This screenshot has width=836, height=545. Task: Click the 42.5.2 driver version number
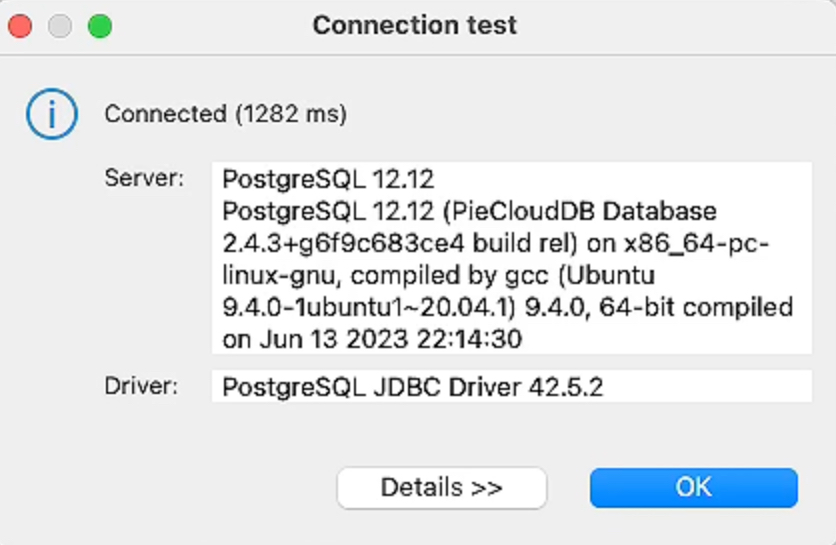point(566,387)
